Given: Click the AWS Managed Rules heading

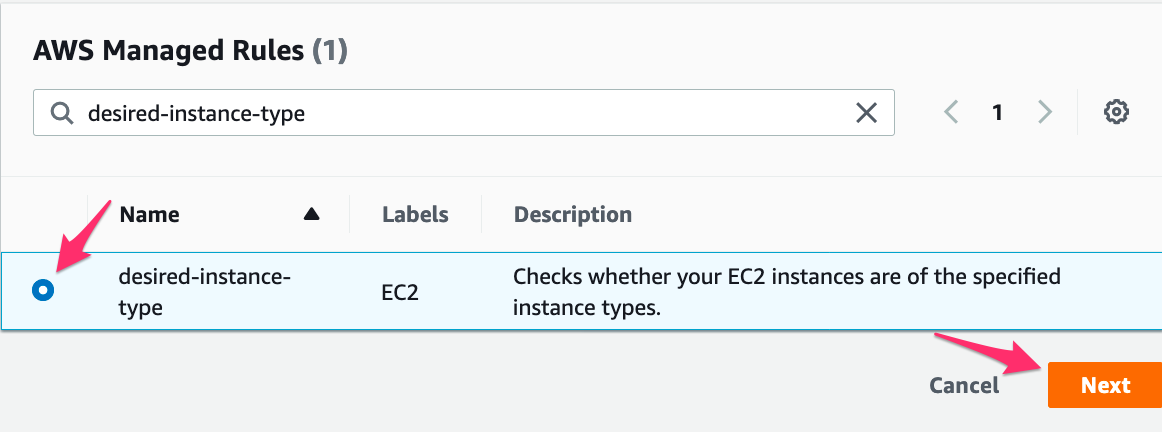Looking at the screenshot, I should [x=168, y=52].
